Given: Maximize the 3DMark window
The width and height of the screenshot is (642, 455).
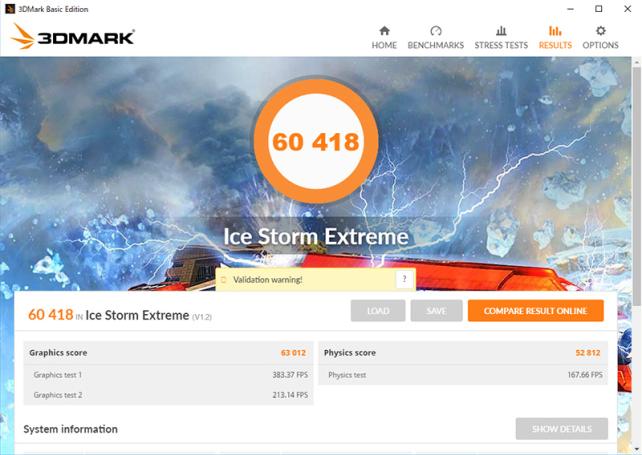Looking at the screenshot, I should 599,9.
